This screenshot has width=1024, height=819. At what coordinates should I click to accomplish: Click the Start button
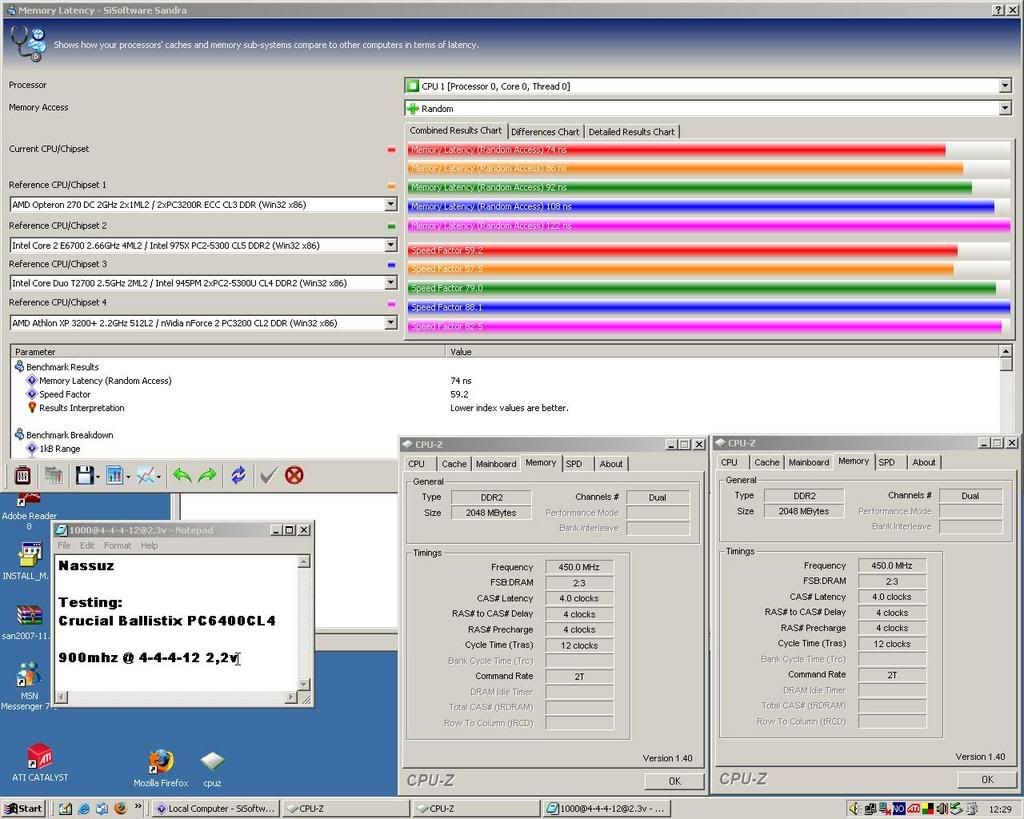pyautogui.click(x=24, y=809)
